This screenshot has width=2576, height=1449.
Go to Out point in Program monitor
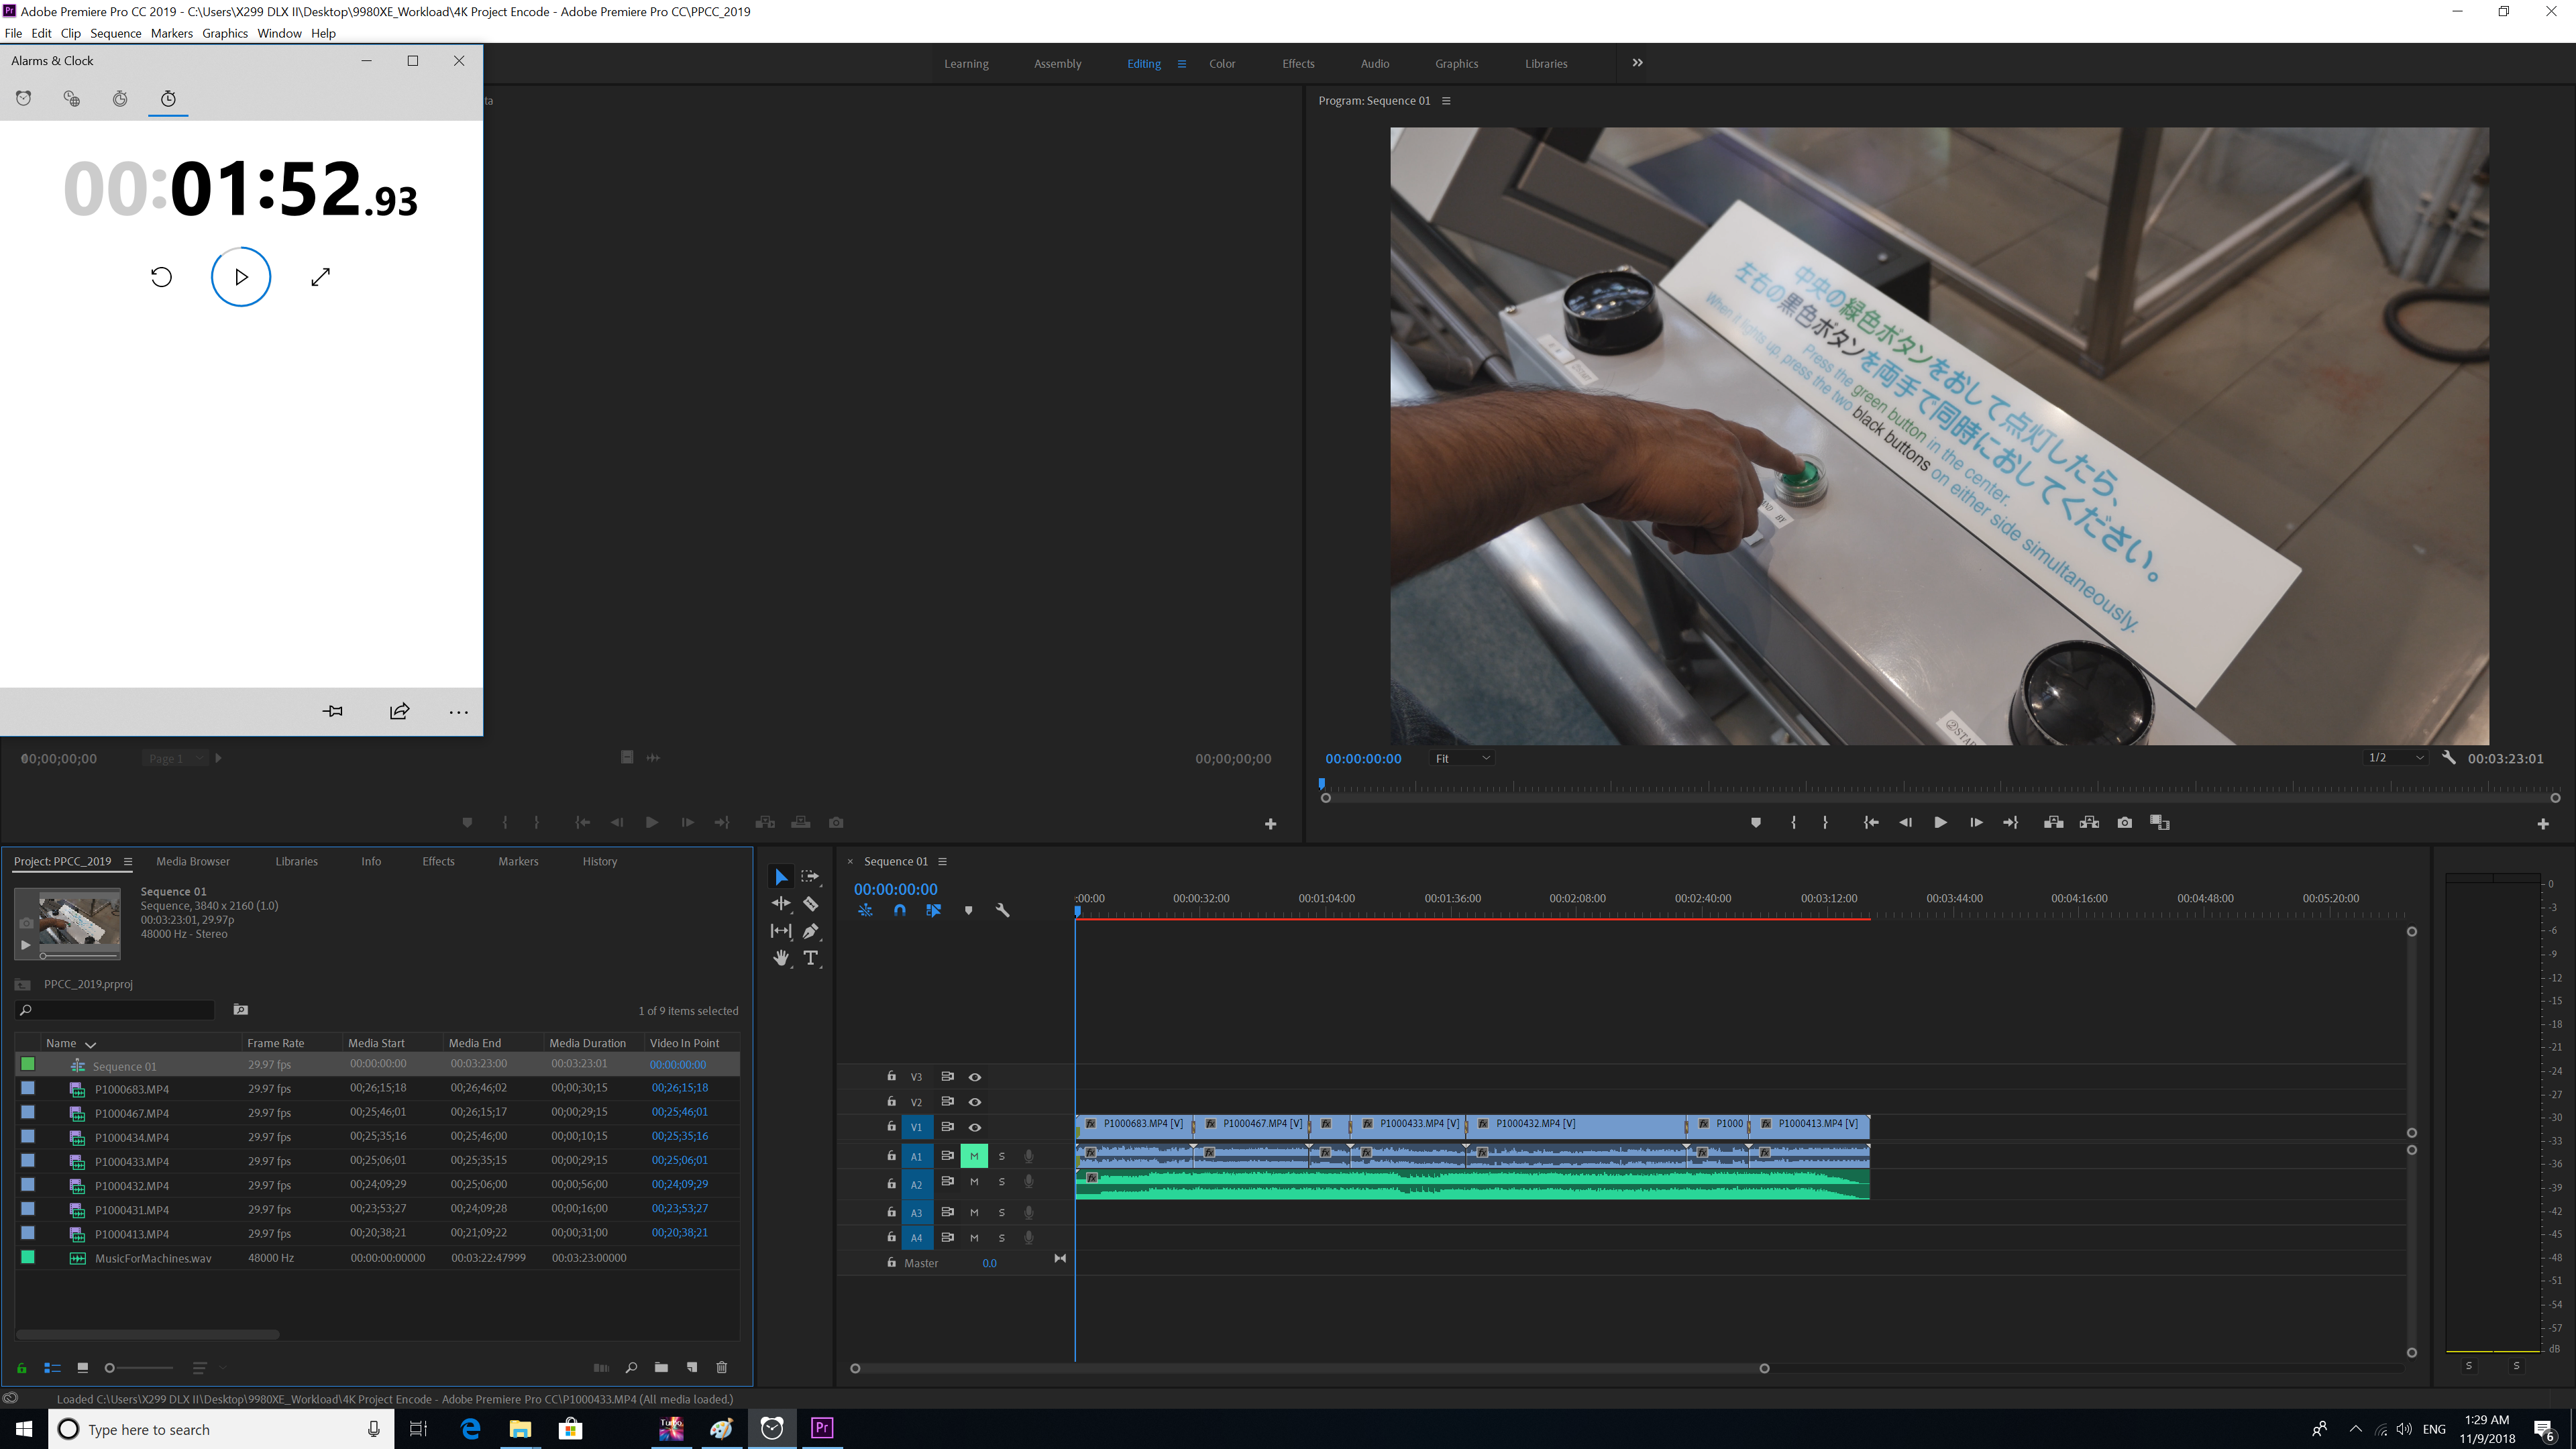[x=2010, y=822]
